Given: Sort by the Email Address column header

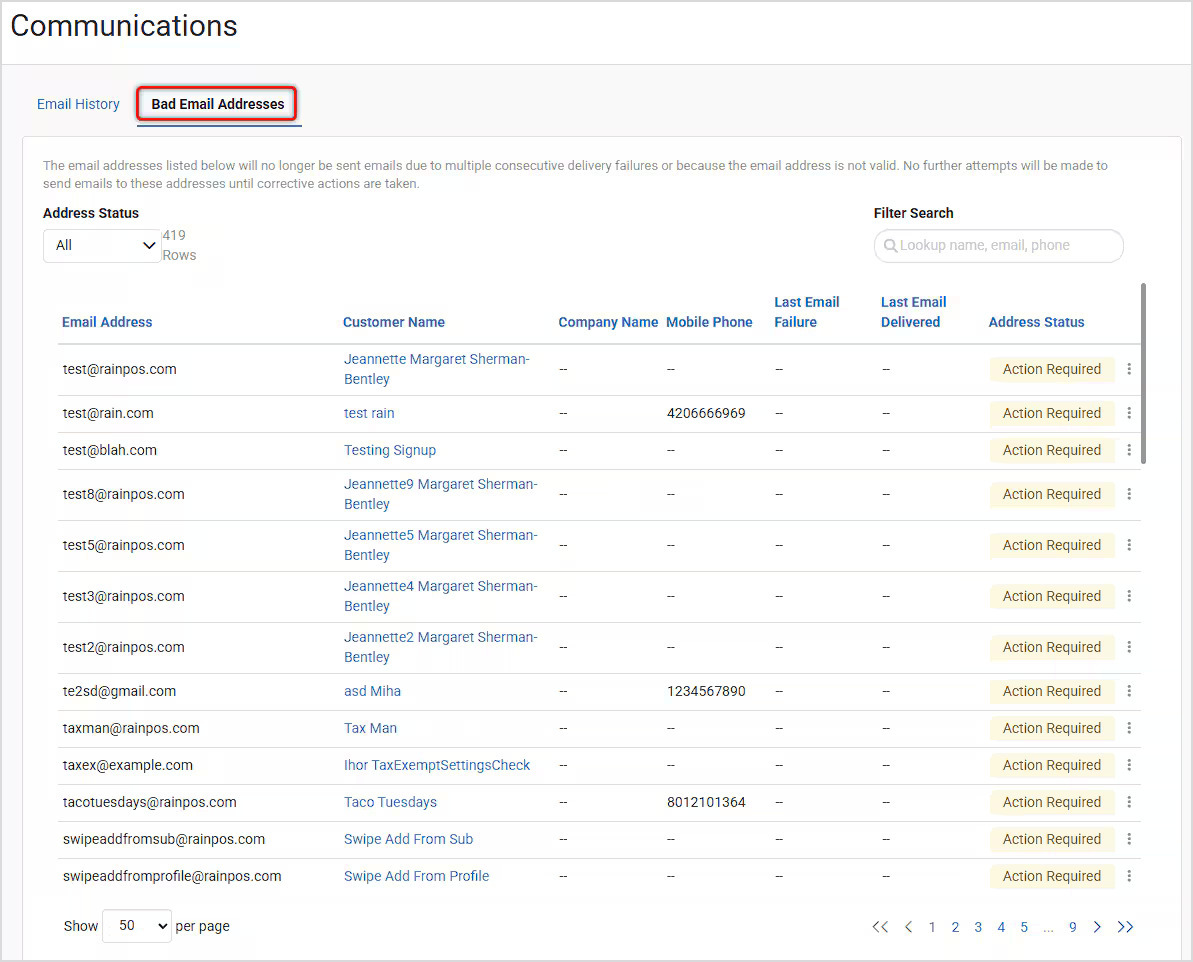Looking at the screenshot, I should [107, 322].
